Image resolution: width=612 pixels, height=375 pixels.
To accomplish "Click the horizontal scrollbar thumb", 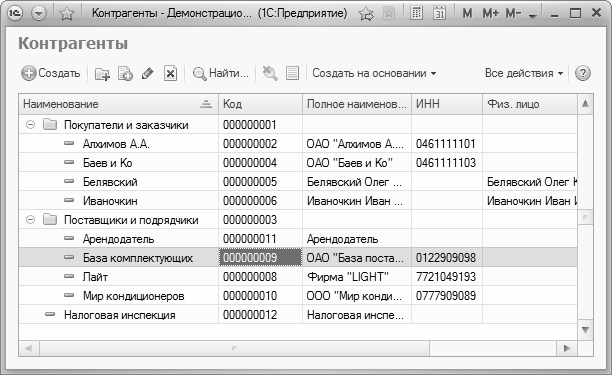I will pyautogui.click(x=234, y=348).
